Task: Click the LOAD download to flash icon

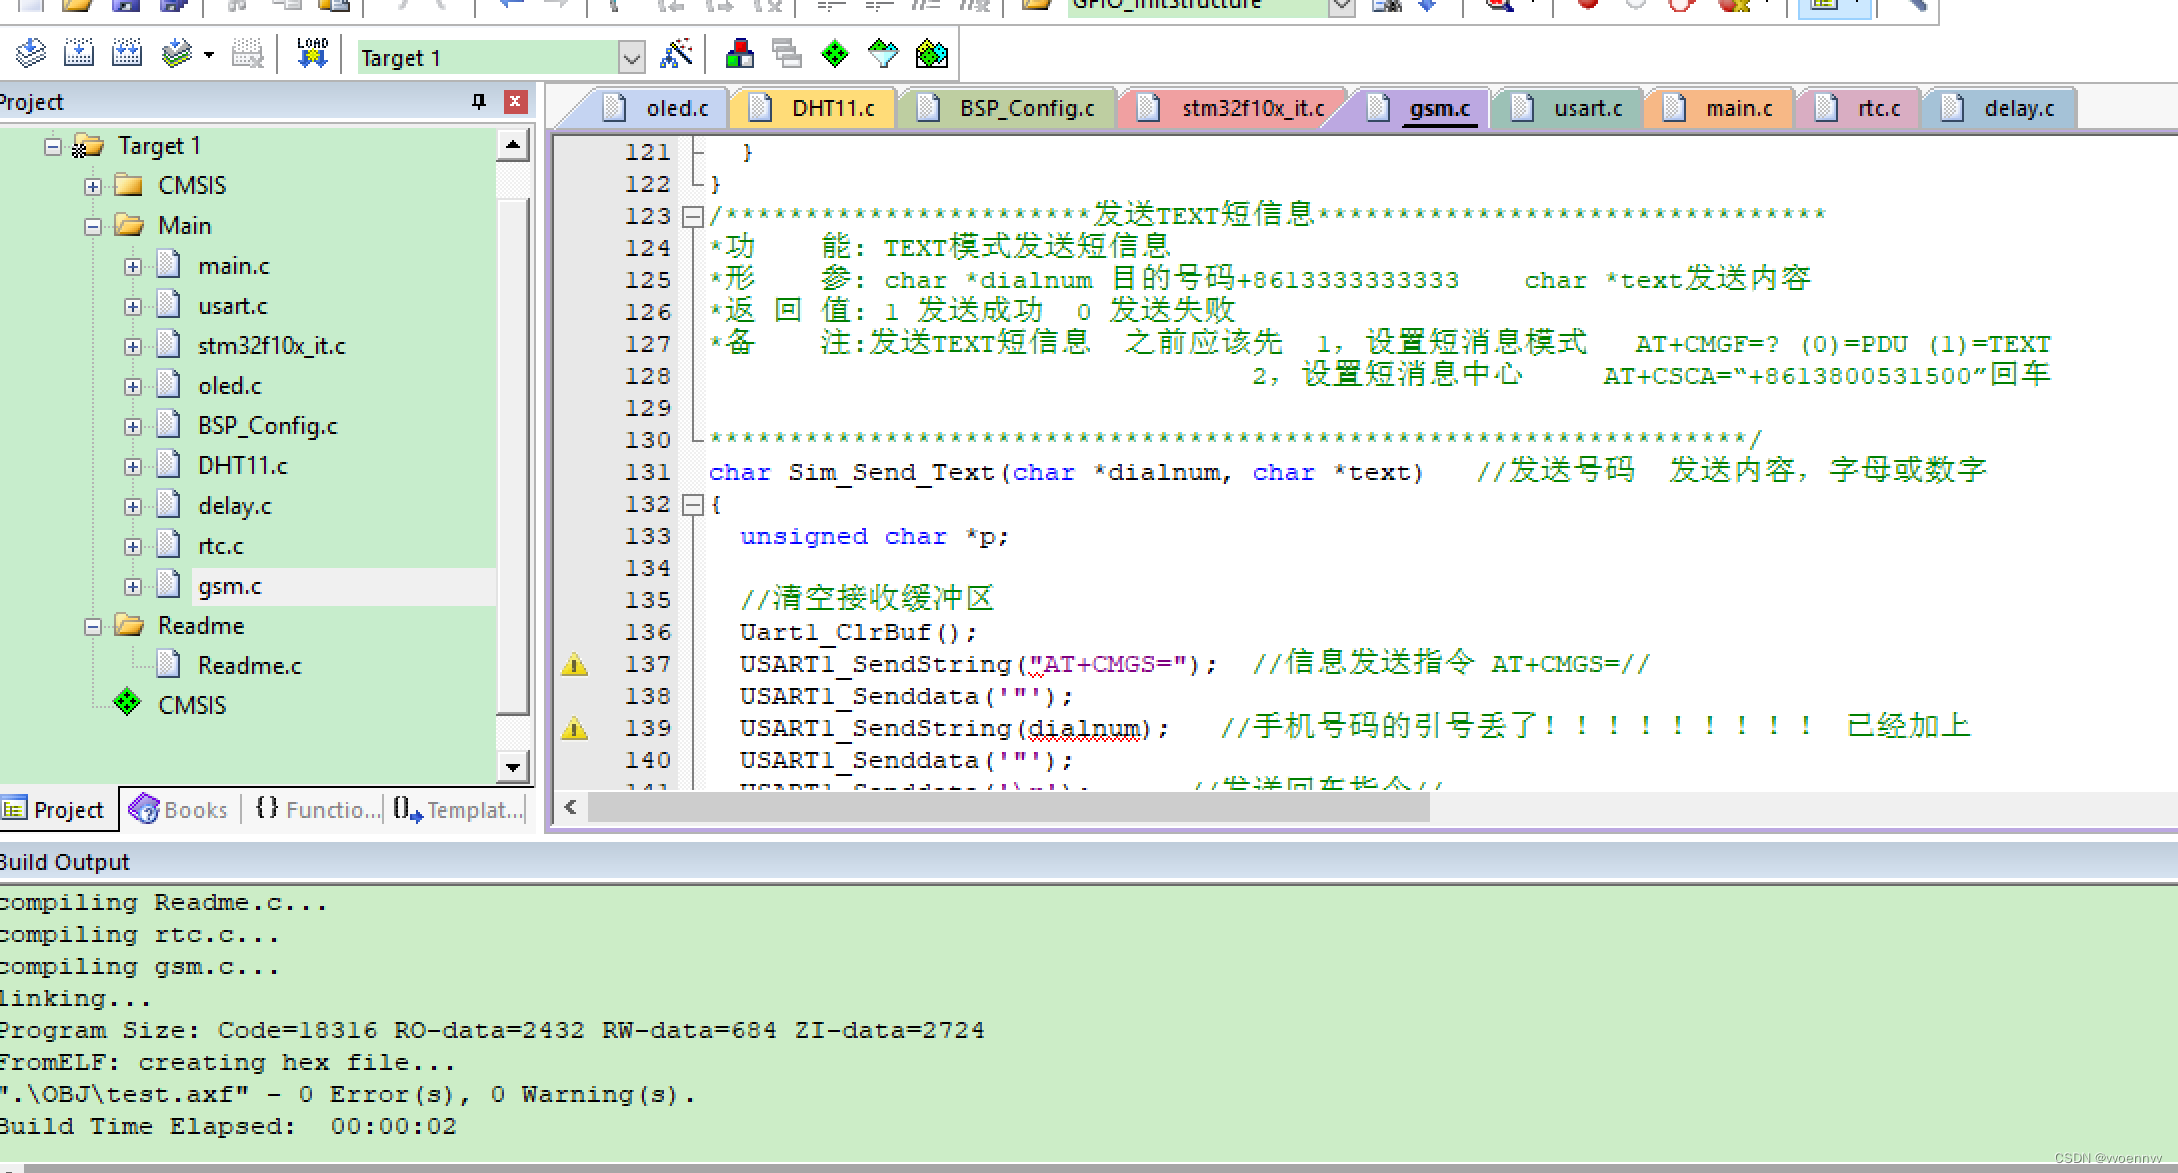Action: pyautogui.click(x=312, y=53)
